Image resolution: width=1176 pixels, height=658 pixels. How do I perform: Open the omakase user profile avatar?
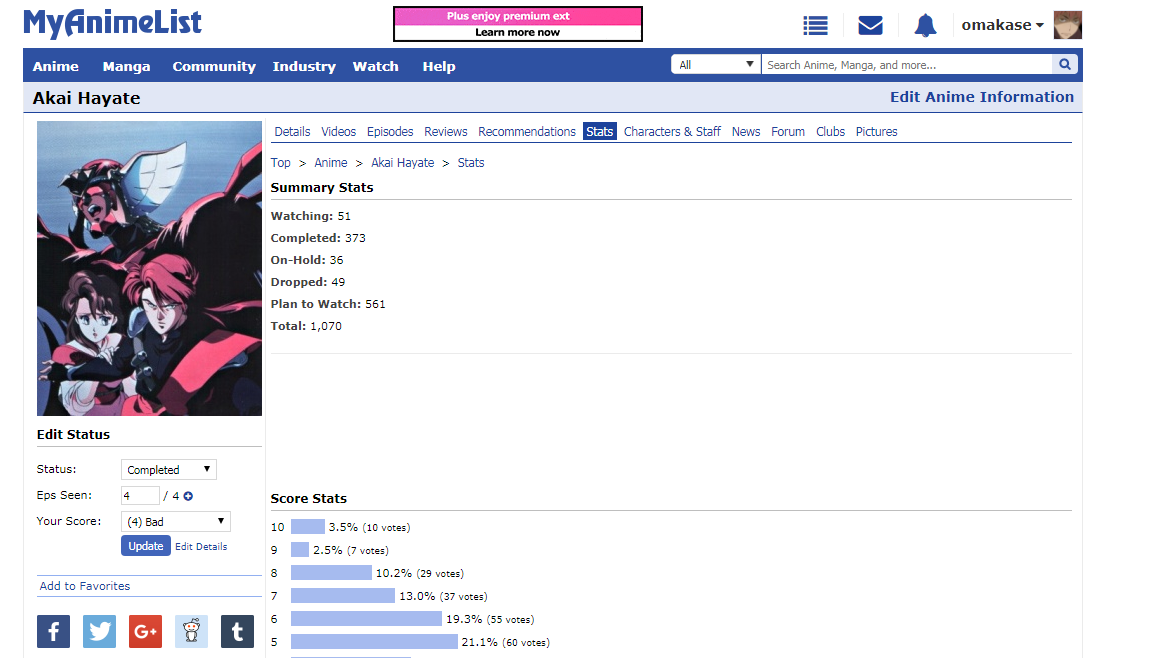[1067, 25]
